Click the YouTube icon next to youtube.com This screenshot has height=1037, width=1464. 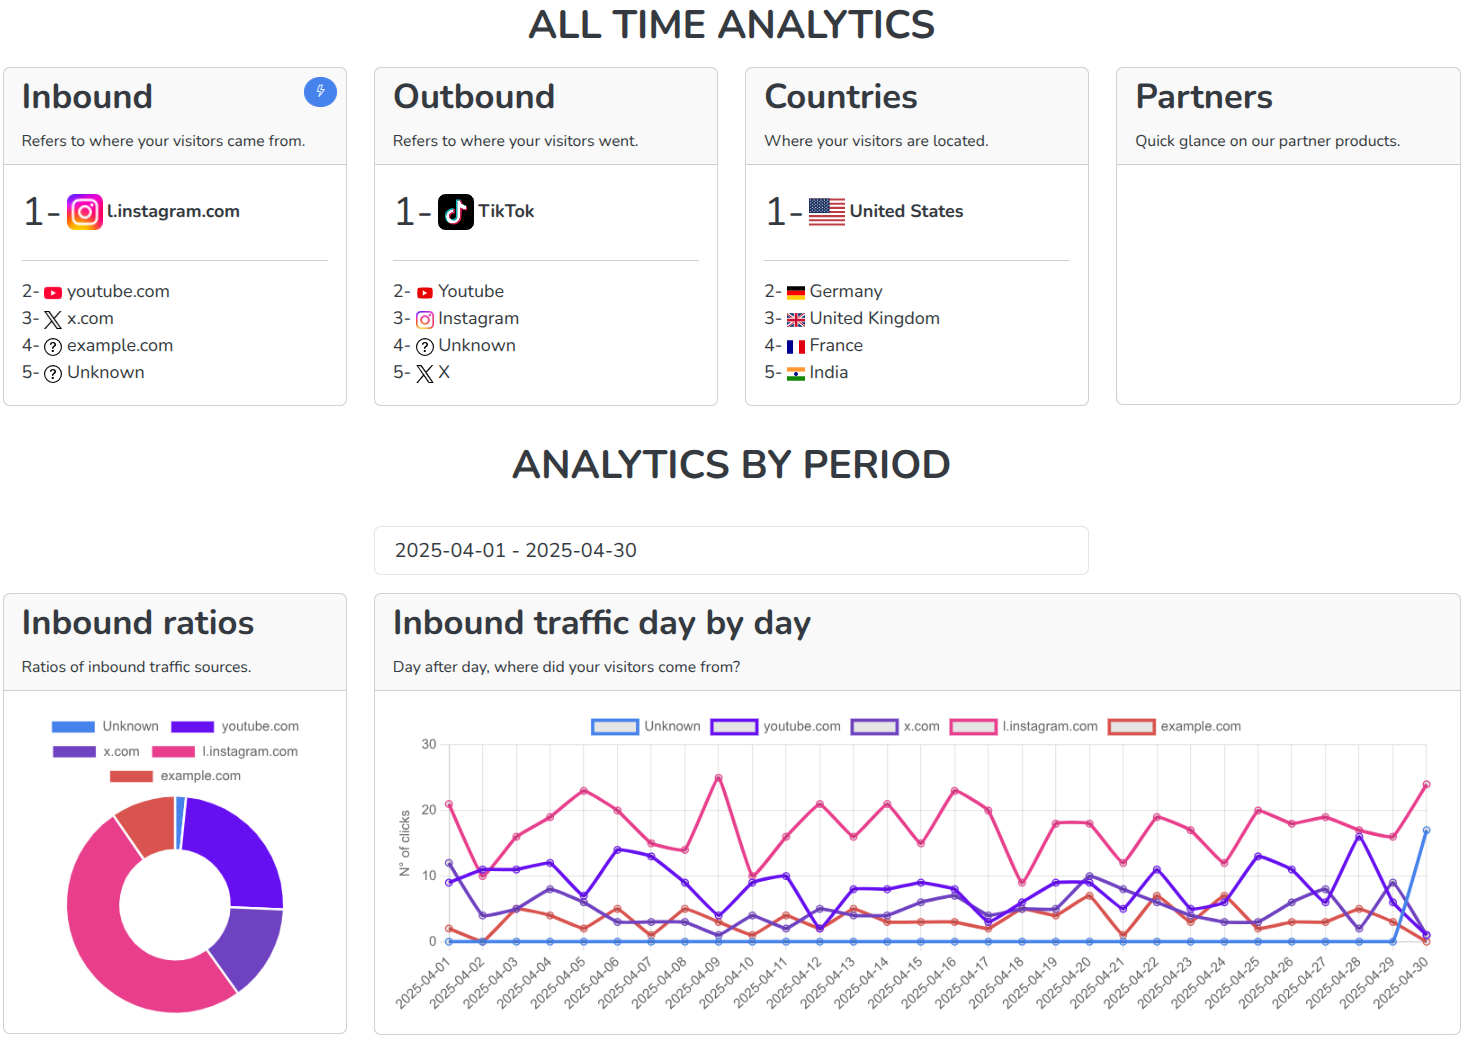tap(53, 291)
